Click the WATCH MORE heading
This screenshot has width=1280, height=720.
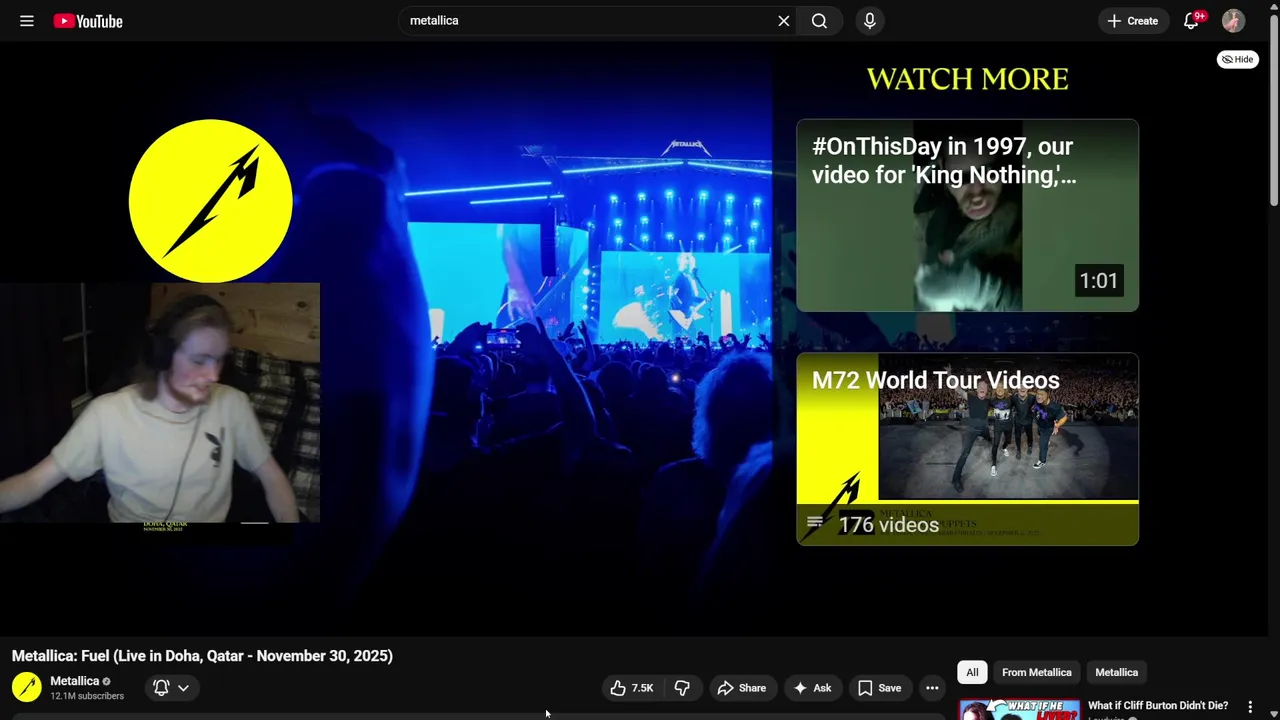click(x=967, y=79)
